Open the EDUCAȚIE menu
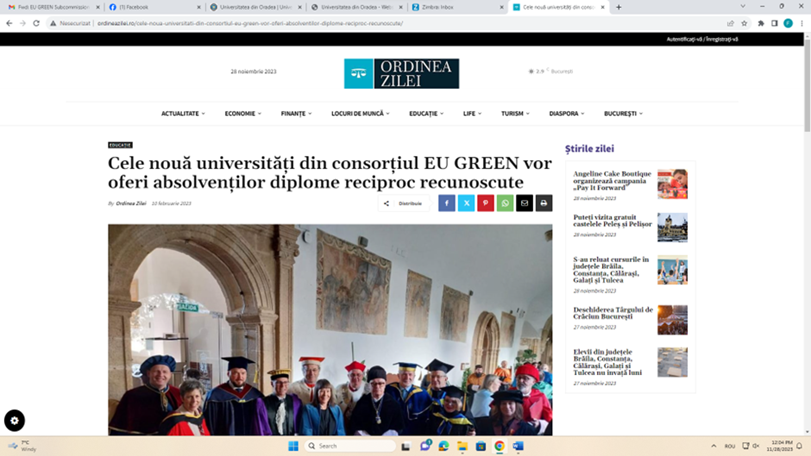This screenshot has height=456, width=811. point(426,114)
